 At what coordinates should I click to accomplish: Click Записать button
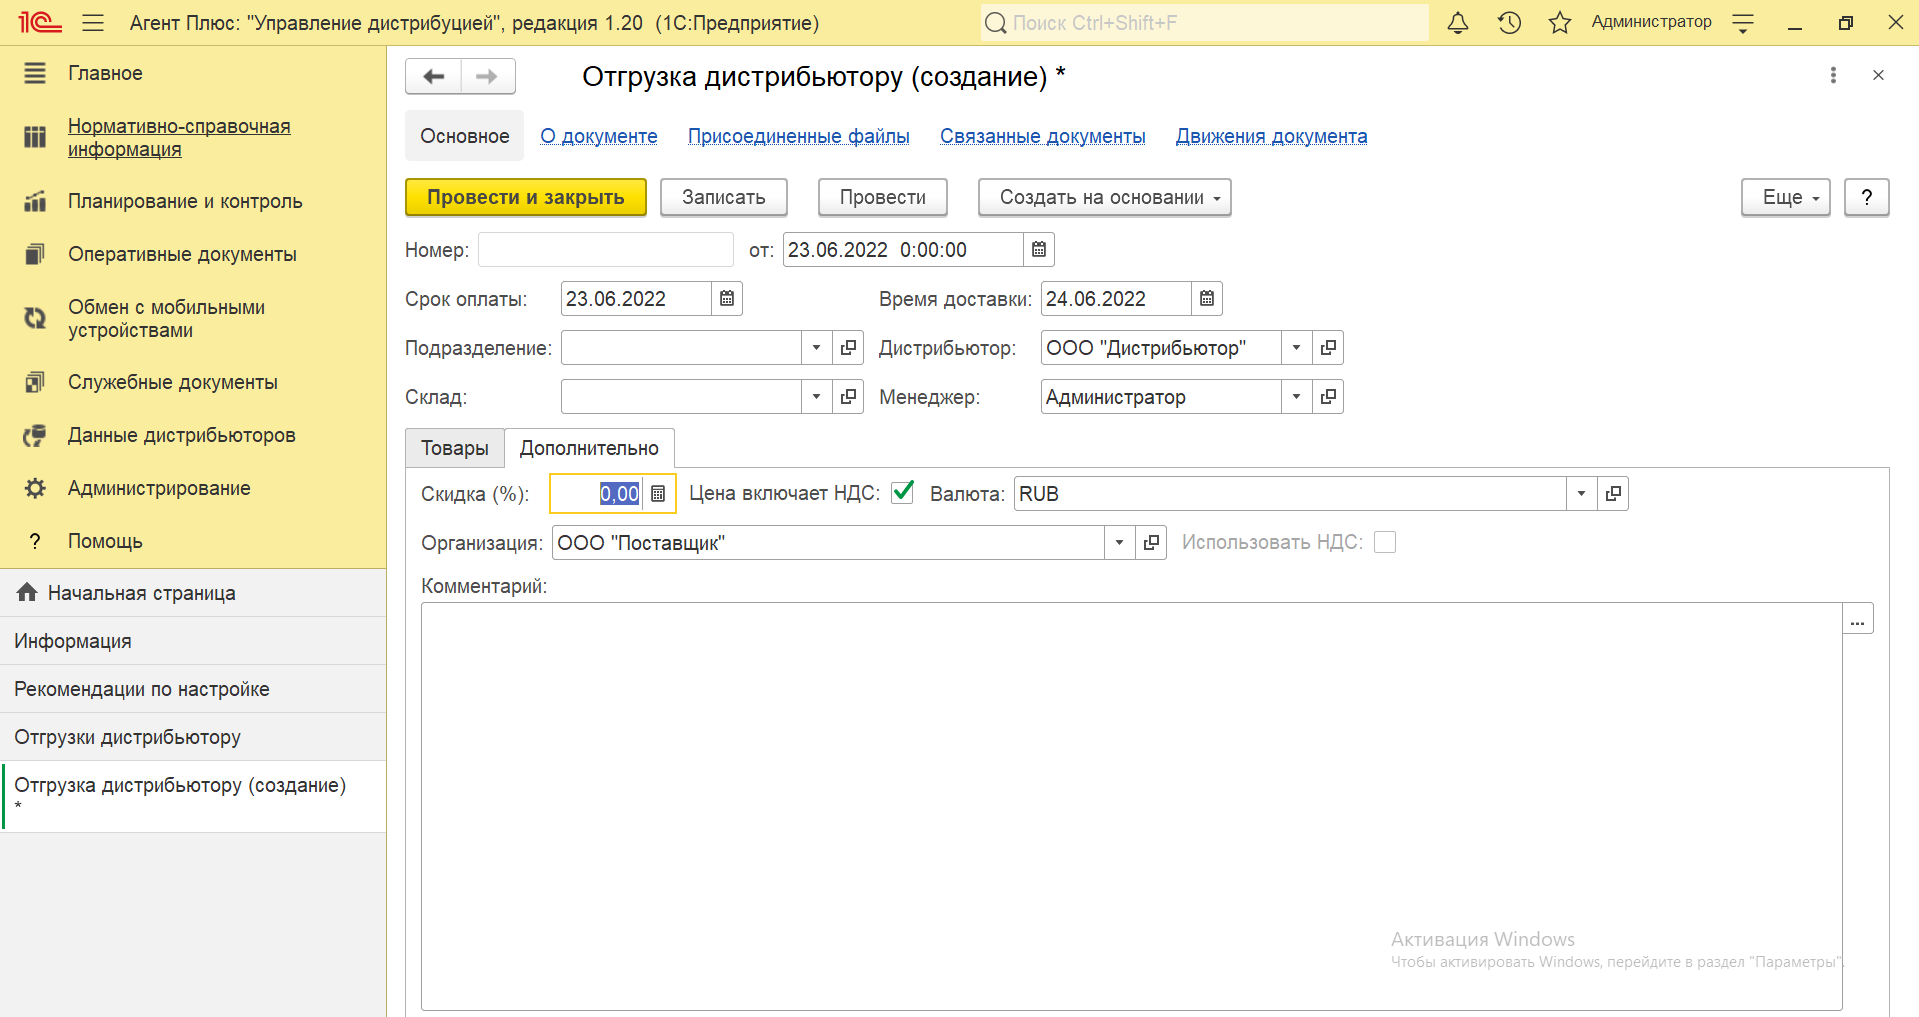(724, 197)
